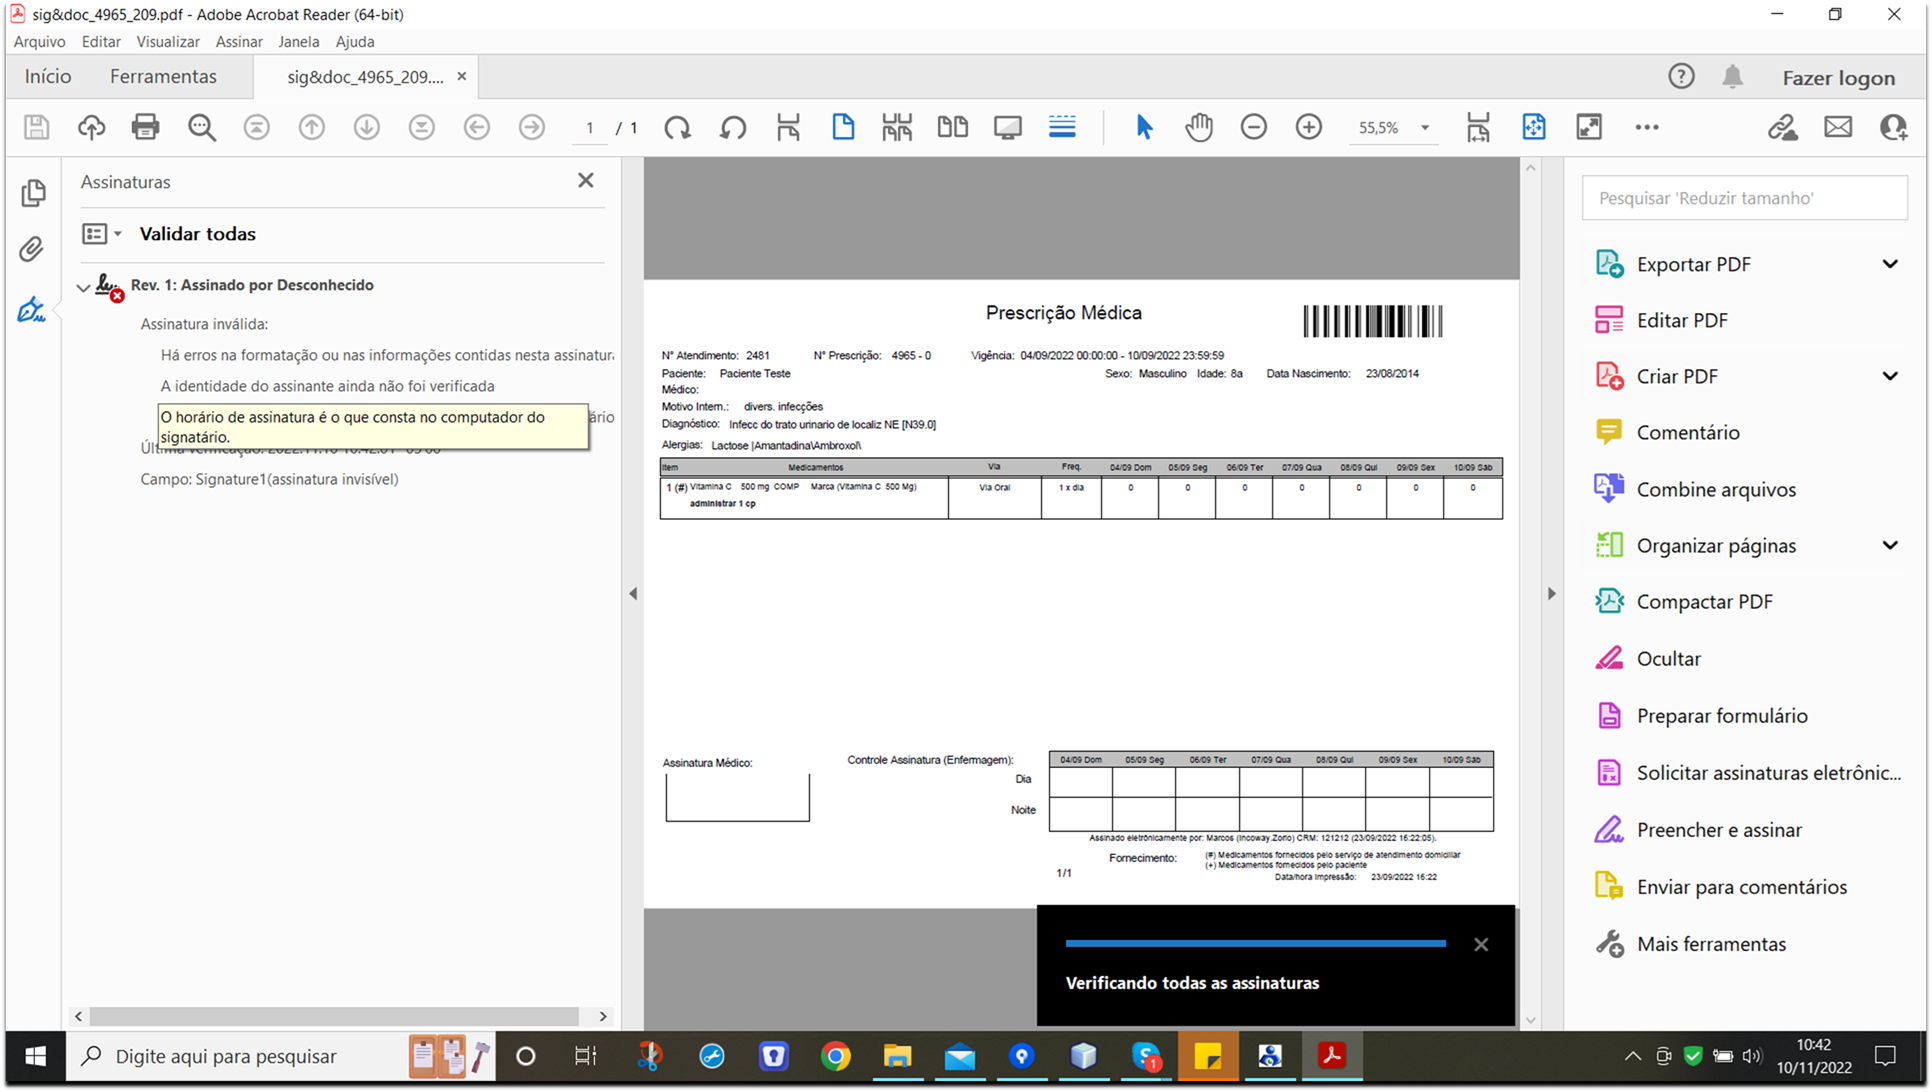Image resolution: width=1932 pixels, height=1092 pixels.
Task: Expand the Exportar PDF chevron
Action: 1889,264
